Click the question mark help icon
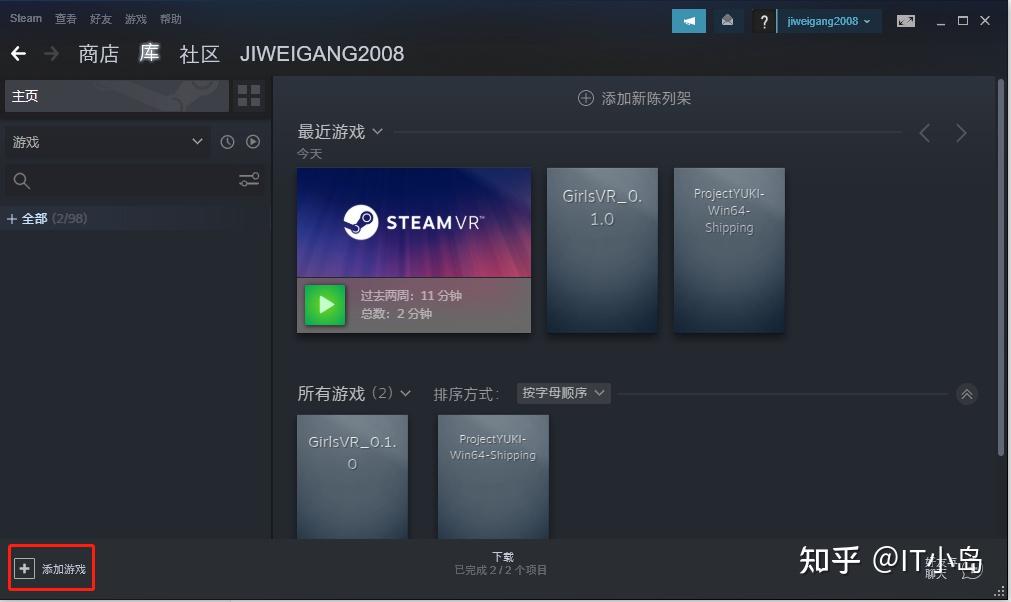1011x602 pixels. [x=764, y=21]
